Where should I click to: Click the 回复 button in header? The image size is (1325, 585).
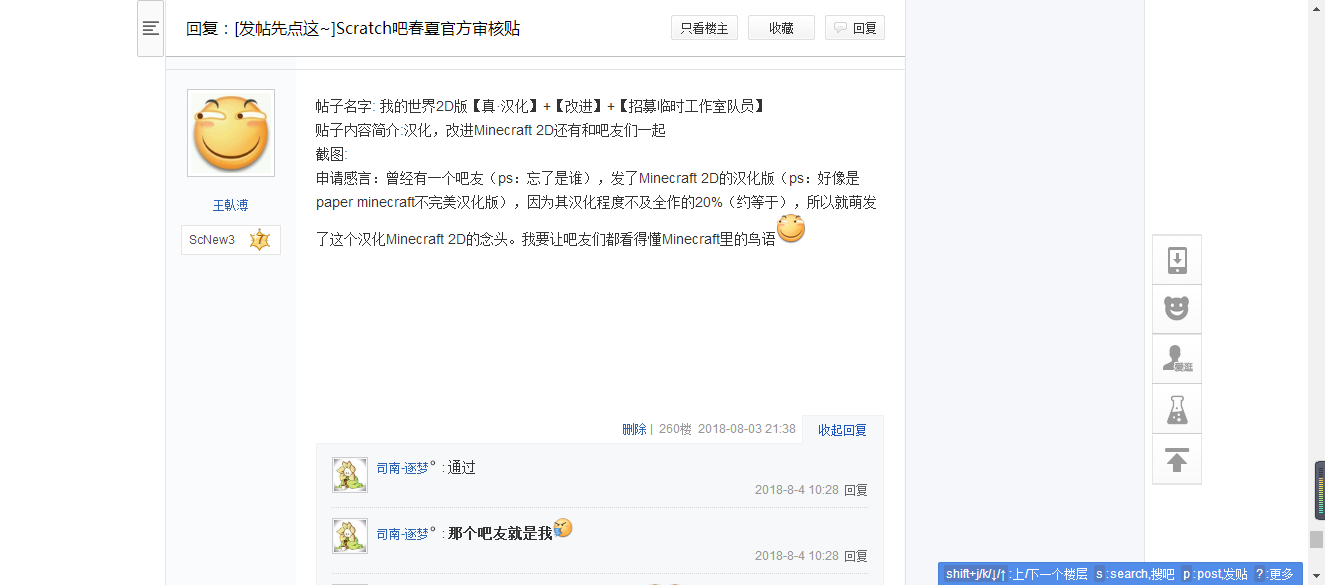[x=855, y=28]
